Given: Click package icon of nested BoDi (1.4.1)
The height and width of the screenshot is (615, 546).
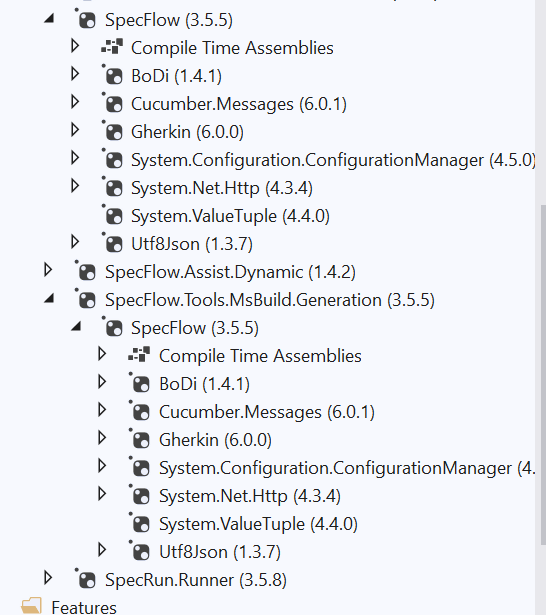Looking at the screenshot, I should (140, 384).
